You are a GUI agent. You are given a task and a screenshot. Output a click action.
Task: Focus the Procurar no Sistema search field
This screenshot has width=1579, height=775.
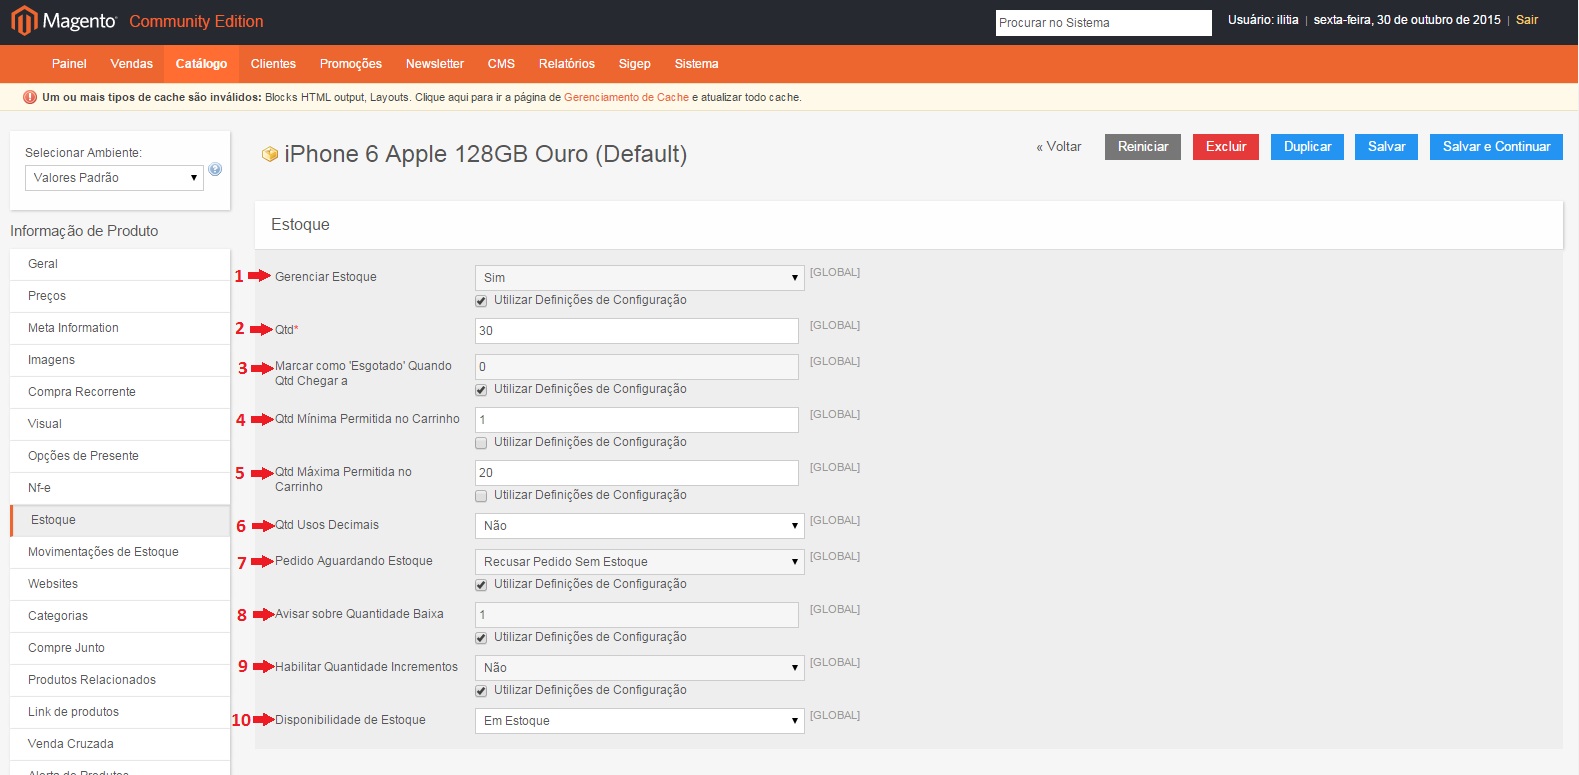[1104, 23]
